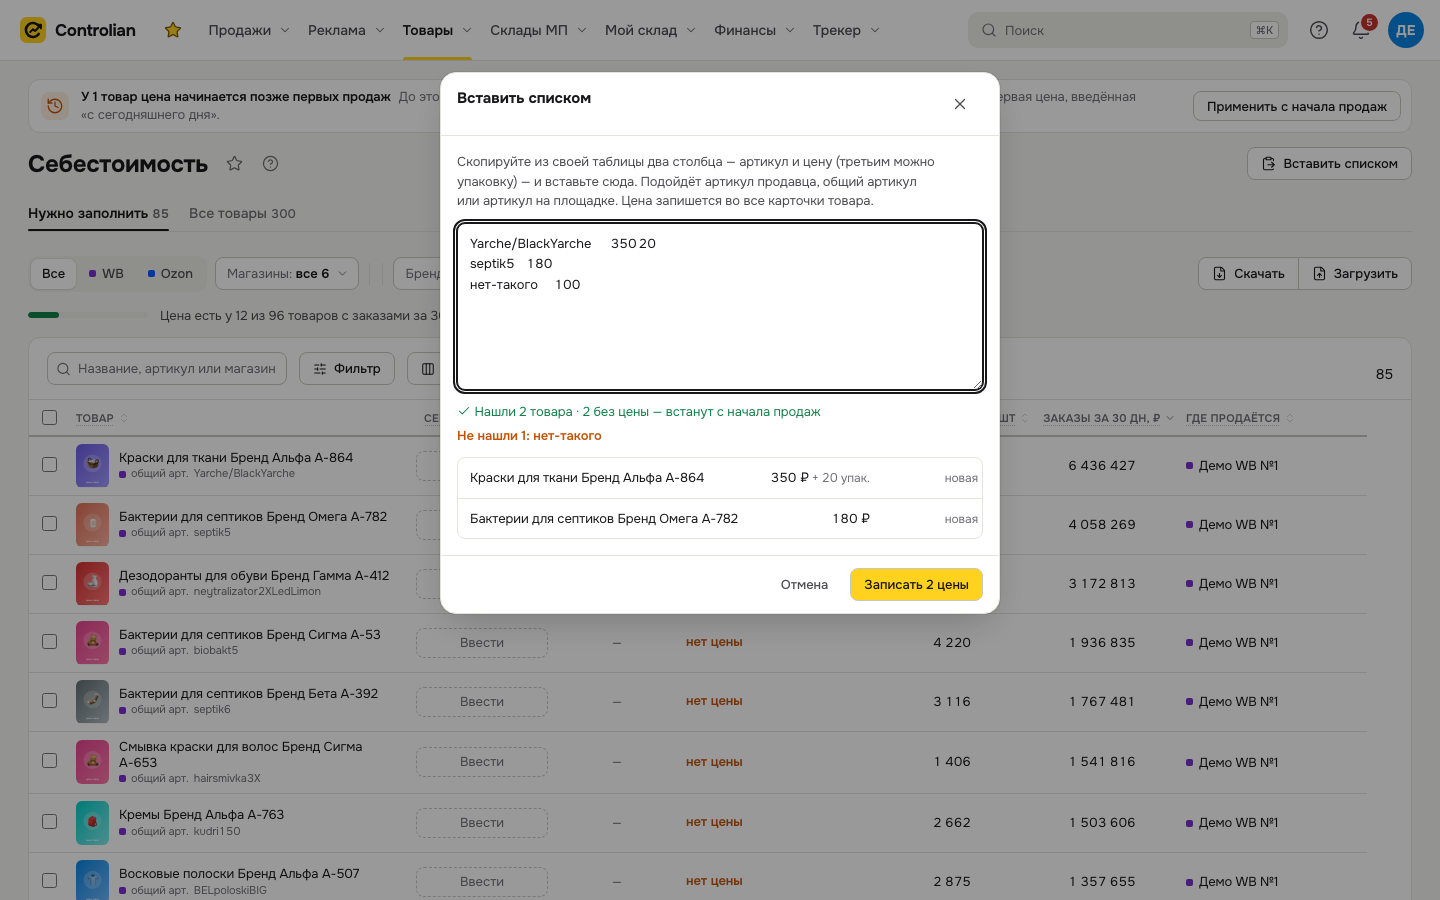Open the help question mark icon in navbar

1319,30
